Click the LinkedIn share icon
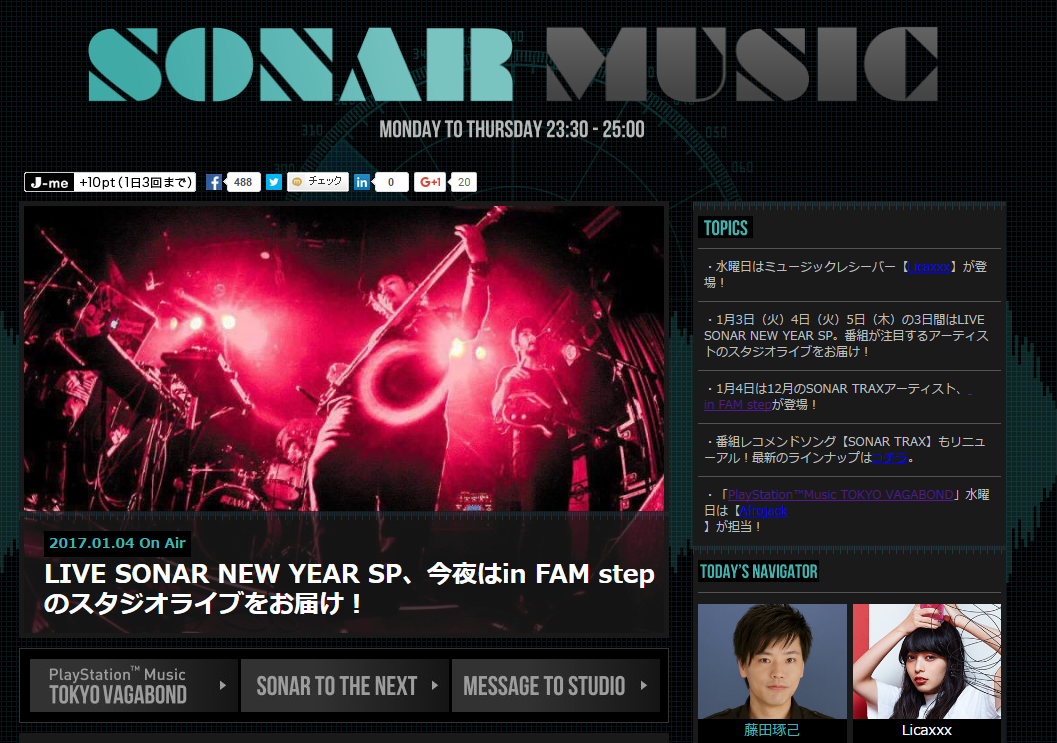1057x743 pixels. (x=362, y=182)
